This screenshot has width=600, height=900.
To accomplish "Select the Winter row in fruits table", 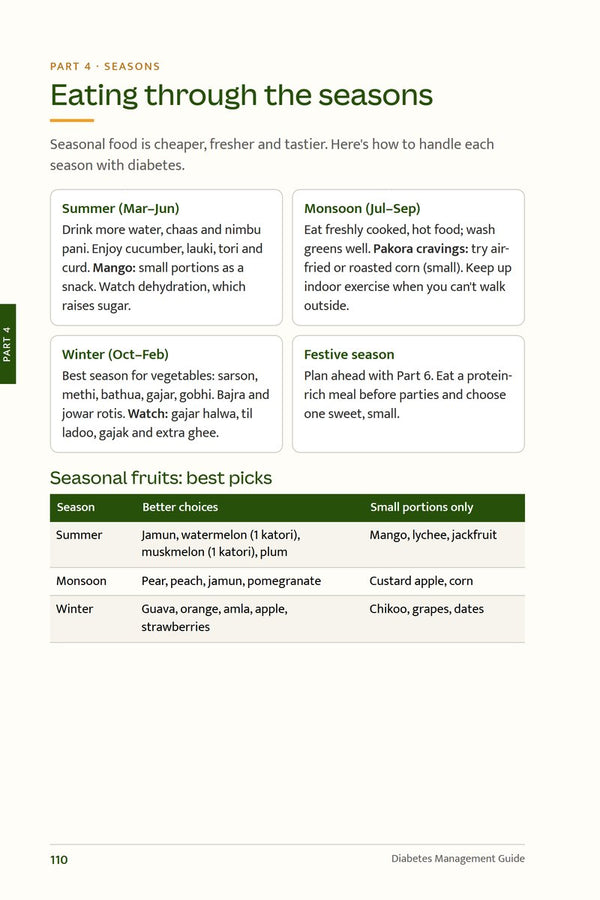I will pyautogui.click(x=287, y=619).
